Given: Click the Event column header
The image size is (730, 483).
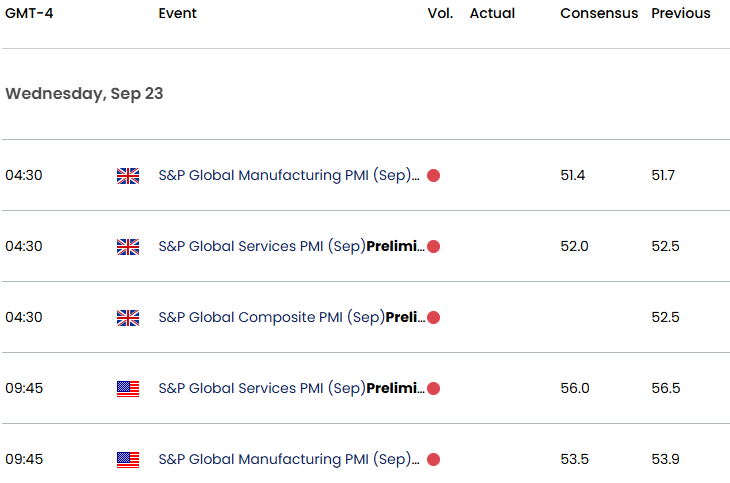Looking at the screenshot, I should click(177, 13).
